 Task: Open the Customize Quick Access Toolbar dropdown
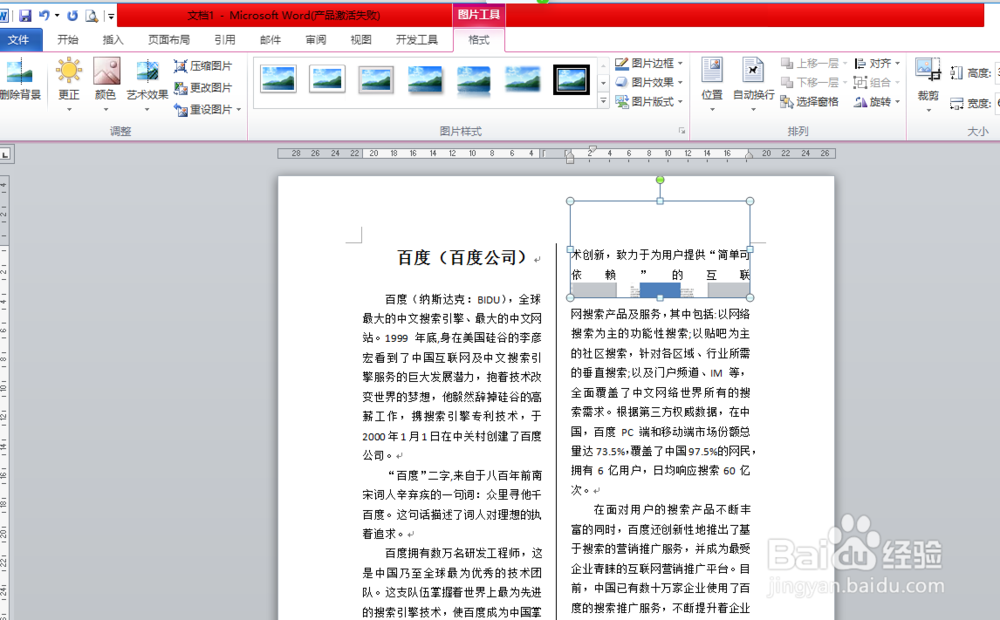111,16
